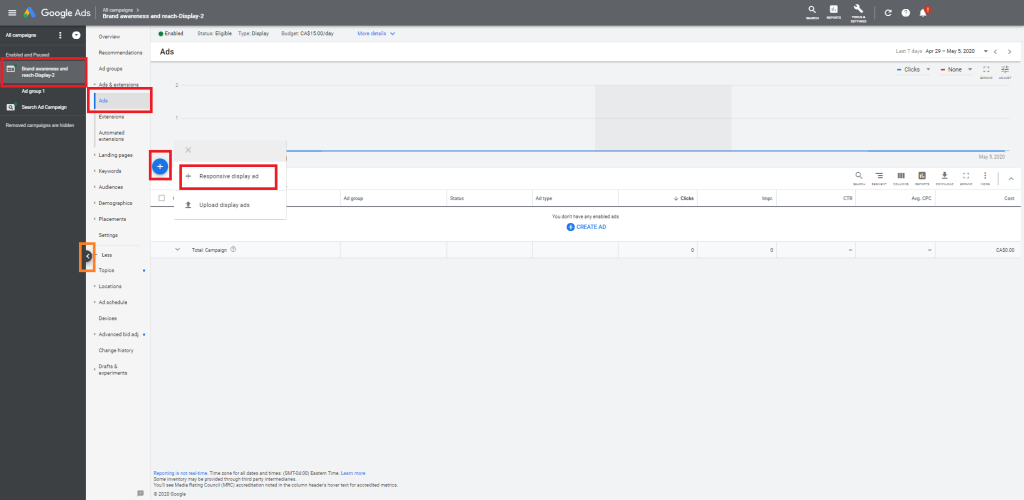Open the hamburger main menu
The height and width of the screenshot is (500, 1024).
[x=12, y=12]
